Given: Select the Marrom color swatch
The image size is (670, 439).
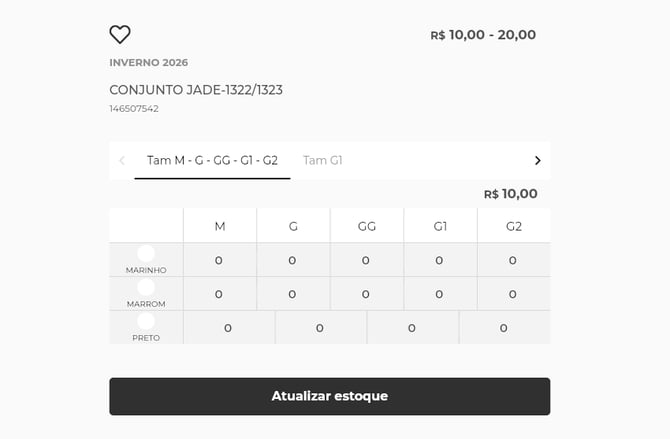Looking at the screenshot, I should (x=146, y=288).
